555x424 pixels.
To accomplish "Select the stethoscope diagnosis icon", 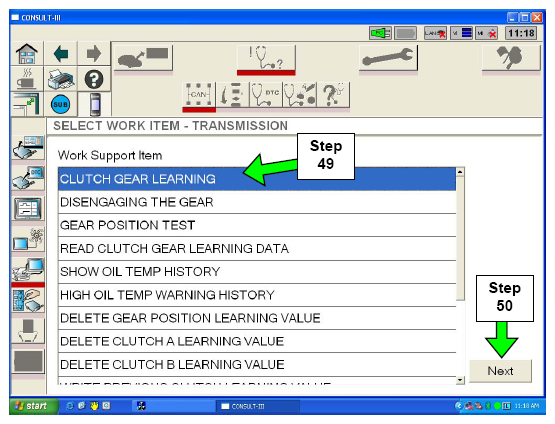I will [266, 58].
